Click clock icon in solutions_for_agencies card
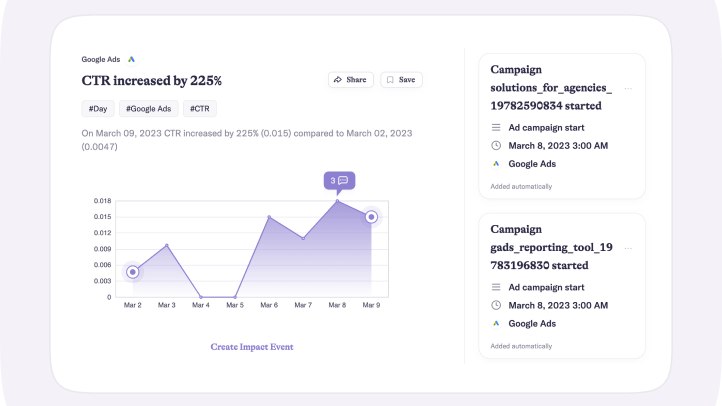Image resolution: width=722 pixels, height=406 pixels. tap(496, 146)
